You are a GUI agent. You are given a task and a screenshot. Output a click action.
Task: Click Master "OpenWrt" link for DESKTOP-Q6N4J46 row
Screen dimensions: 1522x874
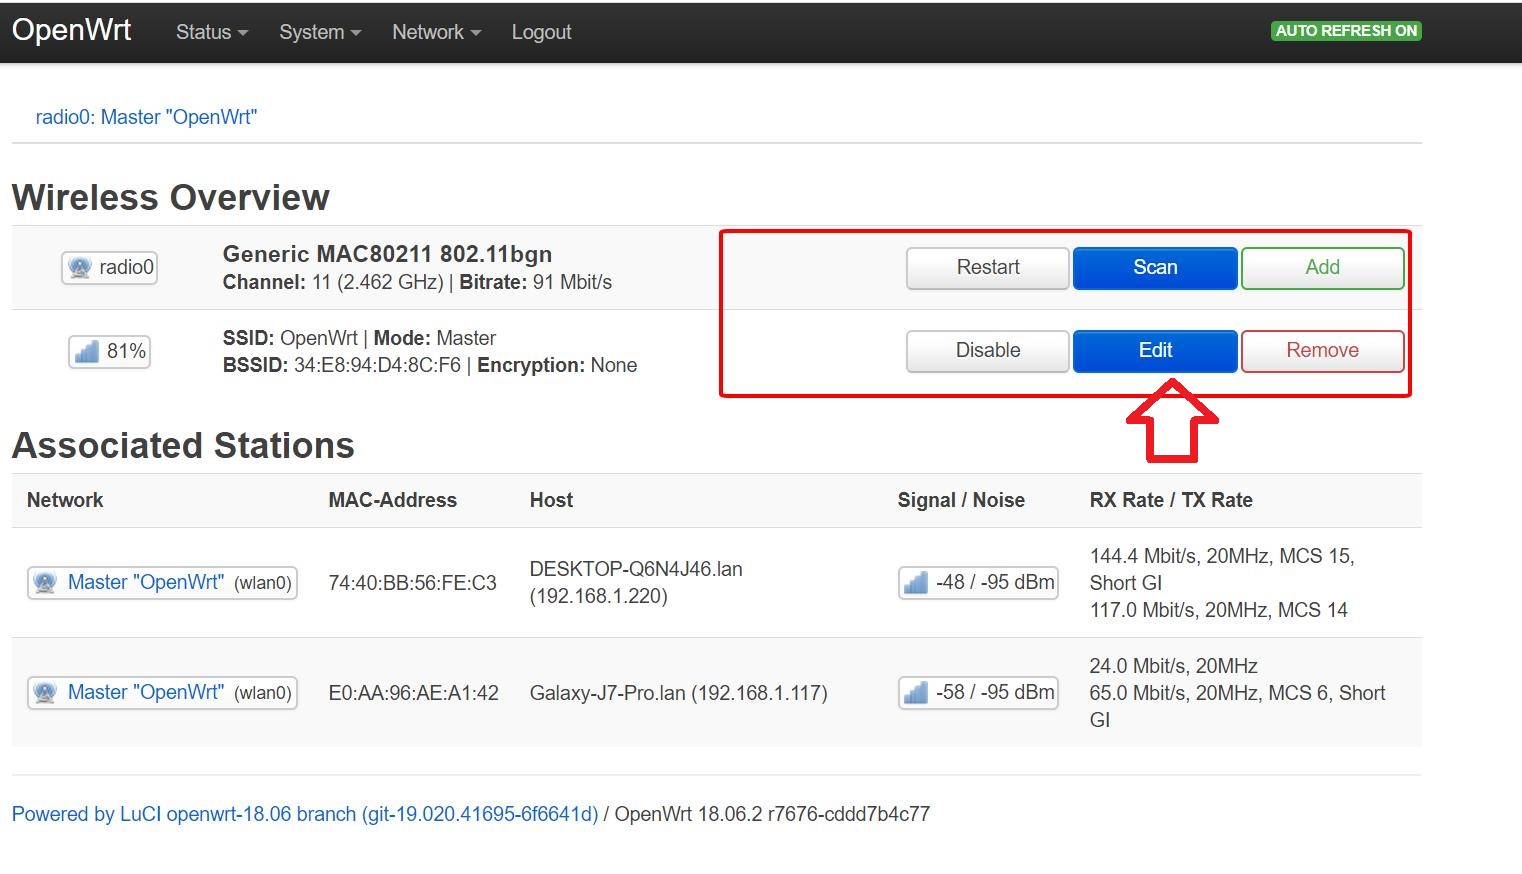pyautogui.click(x=146, y=582)
